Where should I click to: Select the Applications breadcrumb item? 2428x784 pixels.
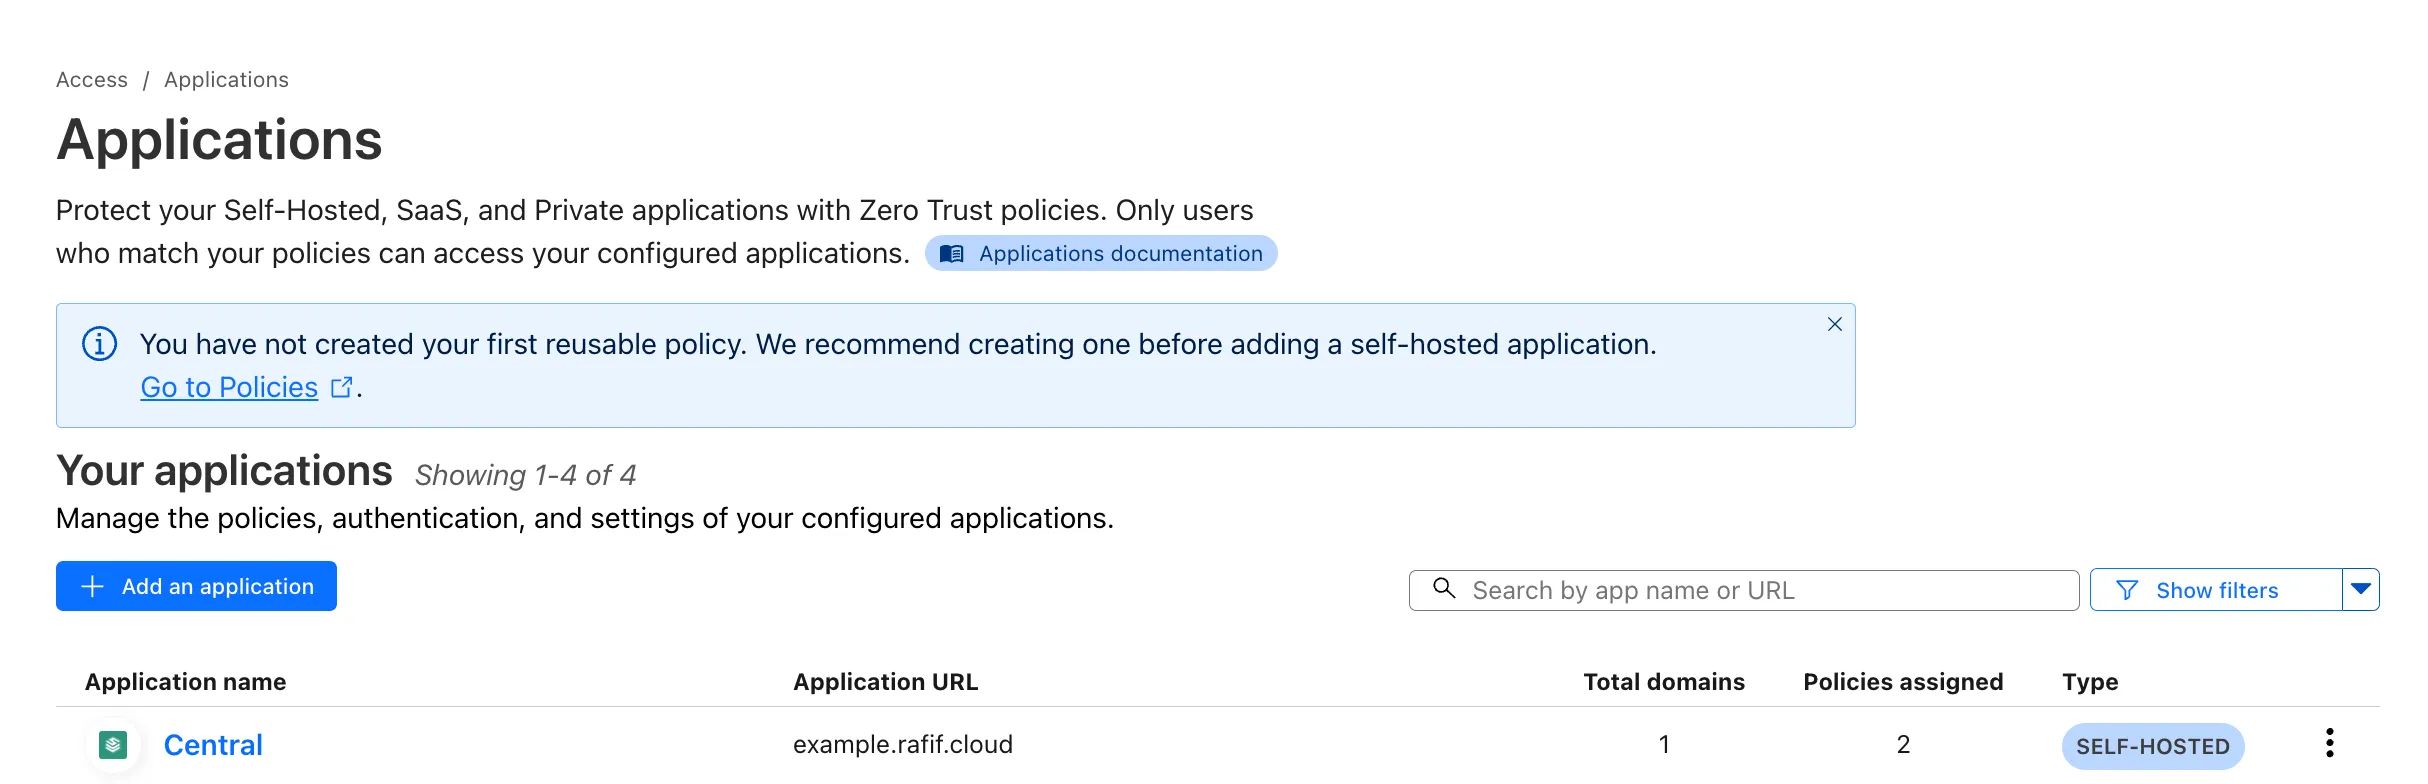click(x=226, y=80)
